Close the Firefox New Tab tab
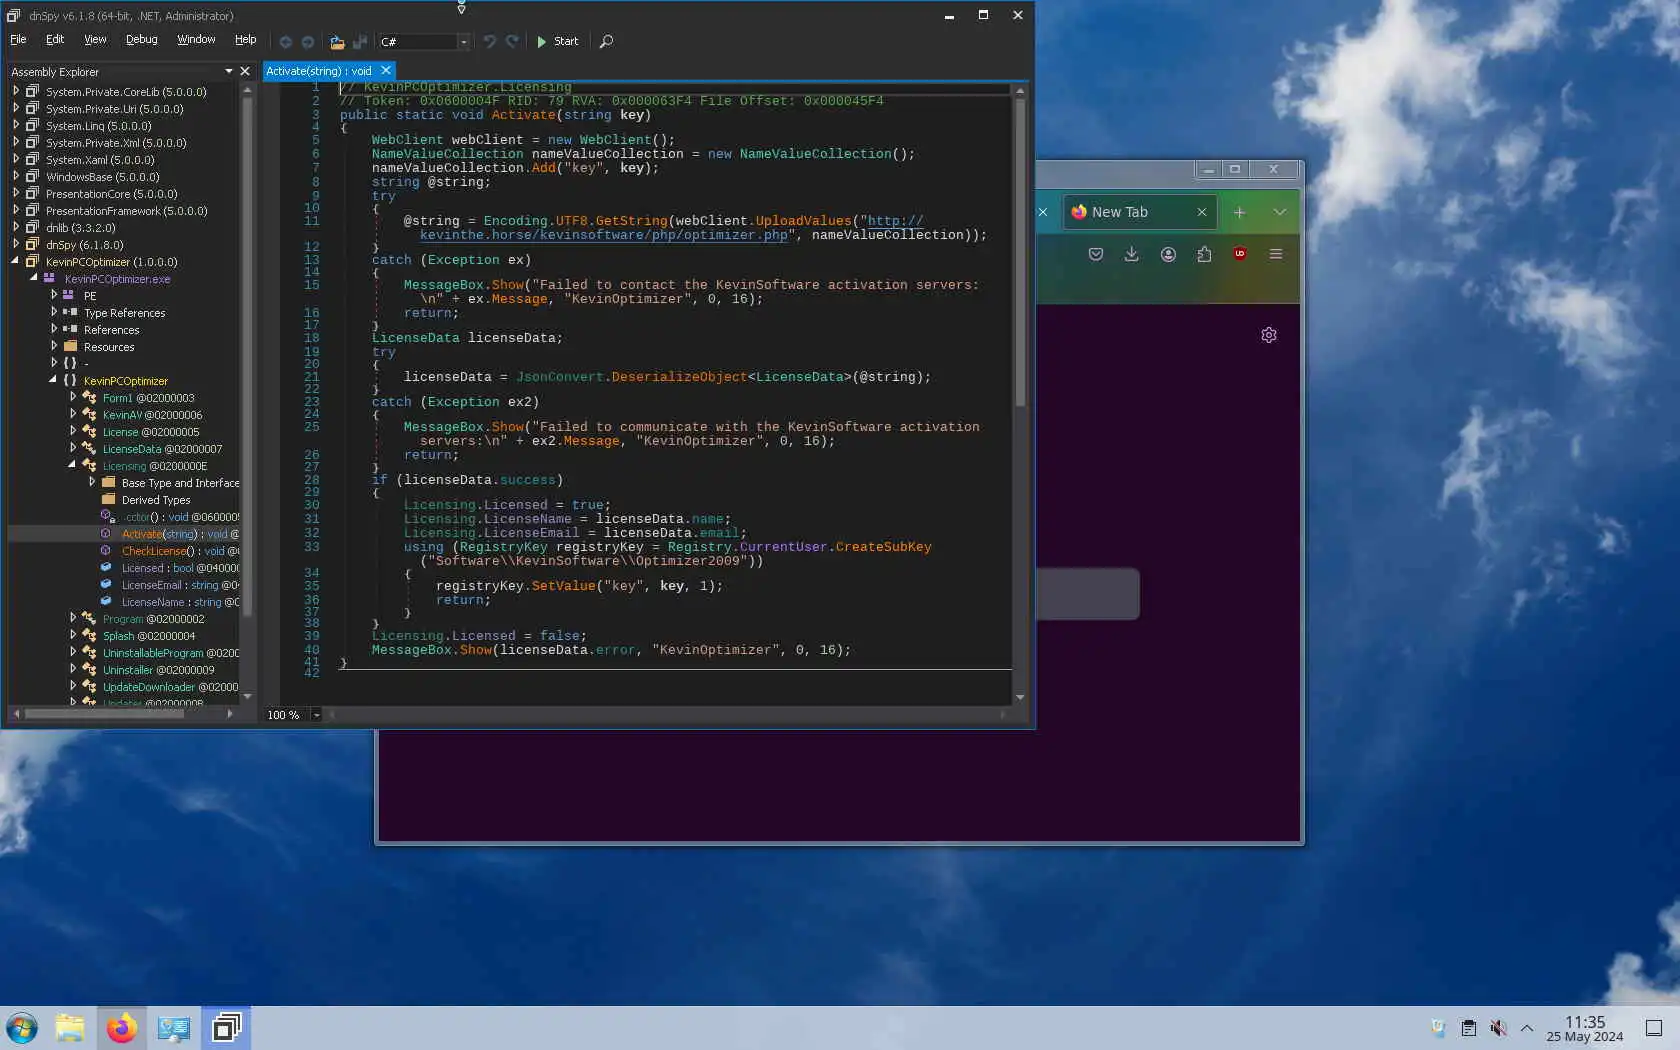1680x1050 pixels. [1202, 212]
